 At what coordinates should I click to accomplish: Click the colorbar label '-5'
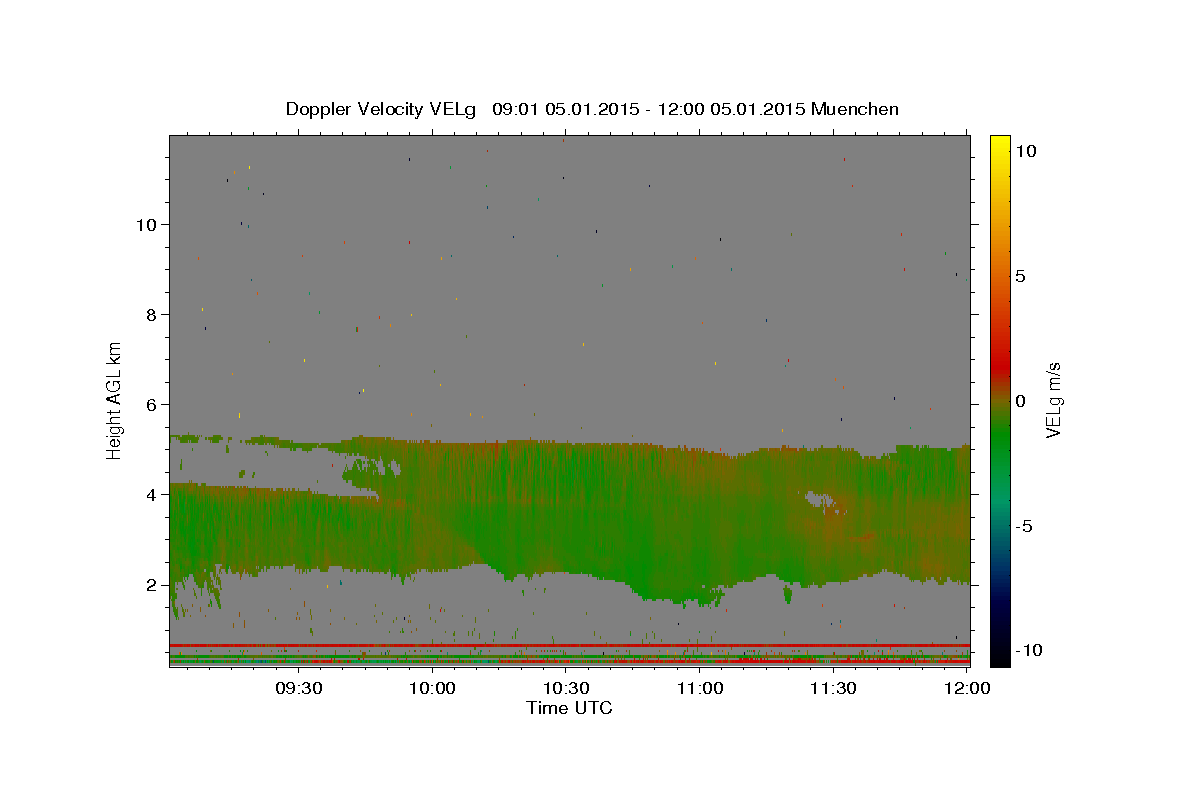[1024, 526]
